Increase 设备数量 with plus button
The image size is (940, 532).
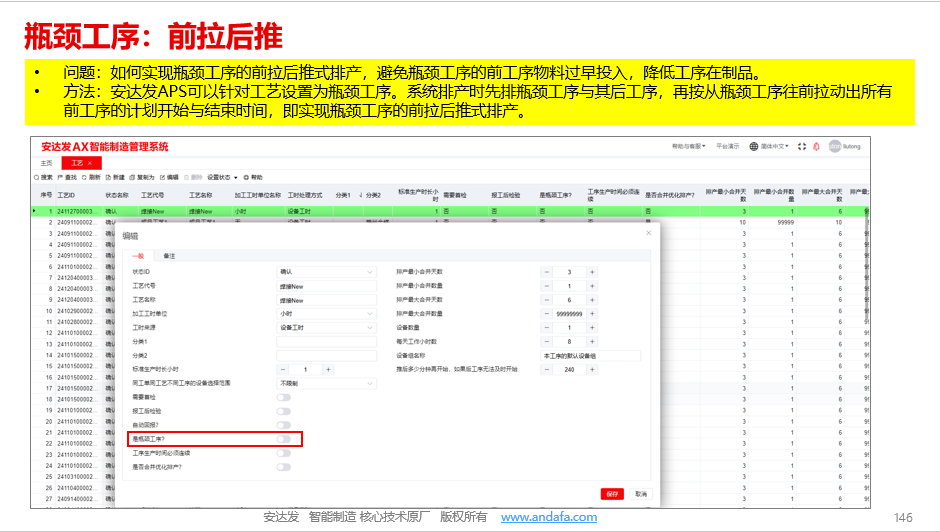tap(592, 327)
